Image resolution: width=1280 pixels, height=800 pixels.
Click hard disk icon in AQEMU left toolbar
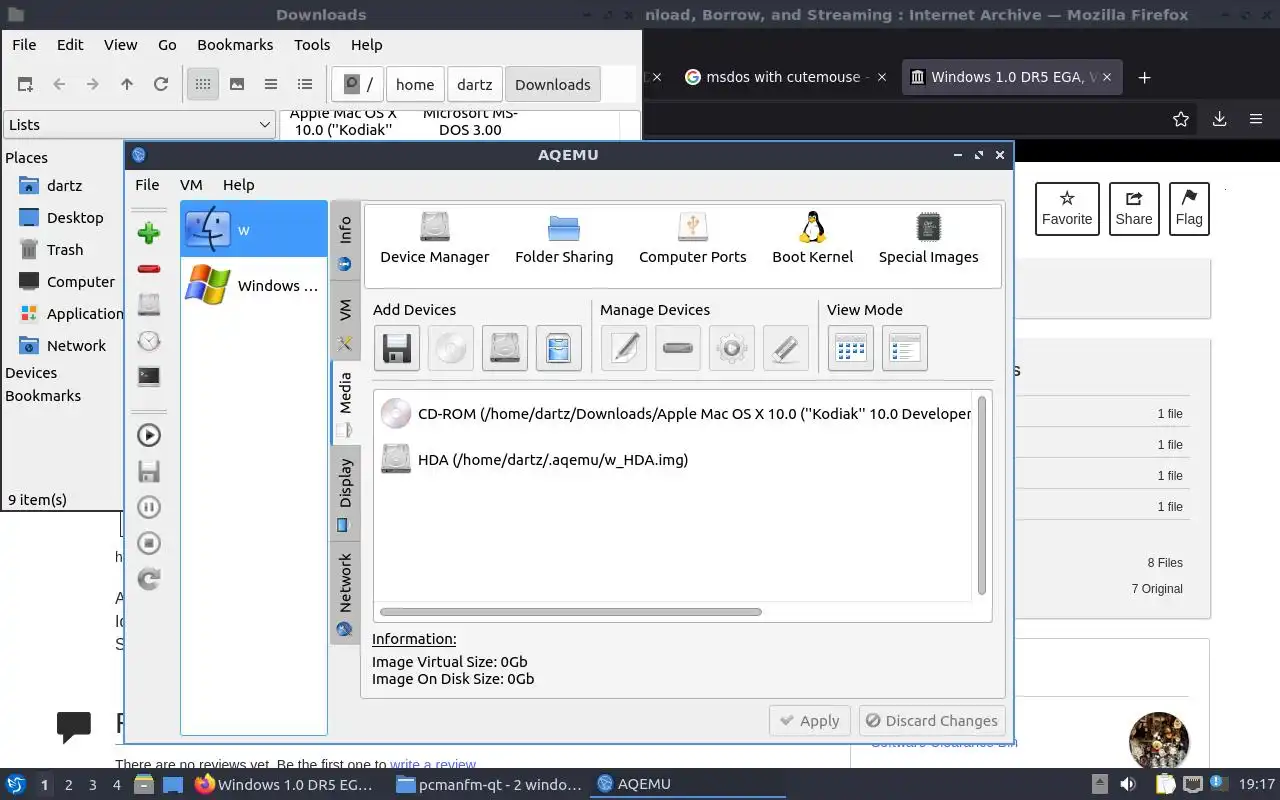tap(149, 305)
